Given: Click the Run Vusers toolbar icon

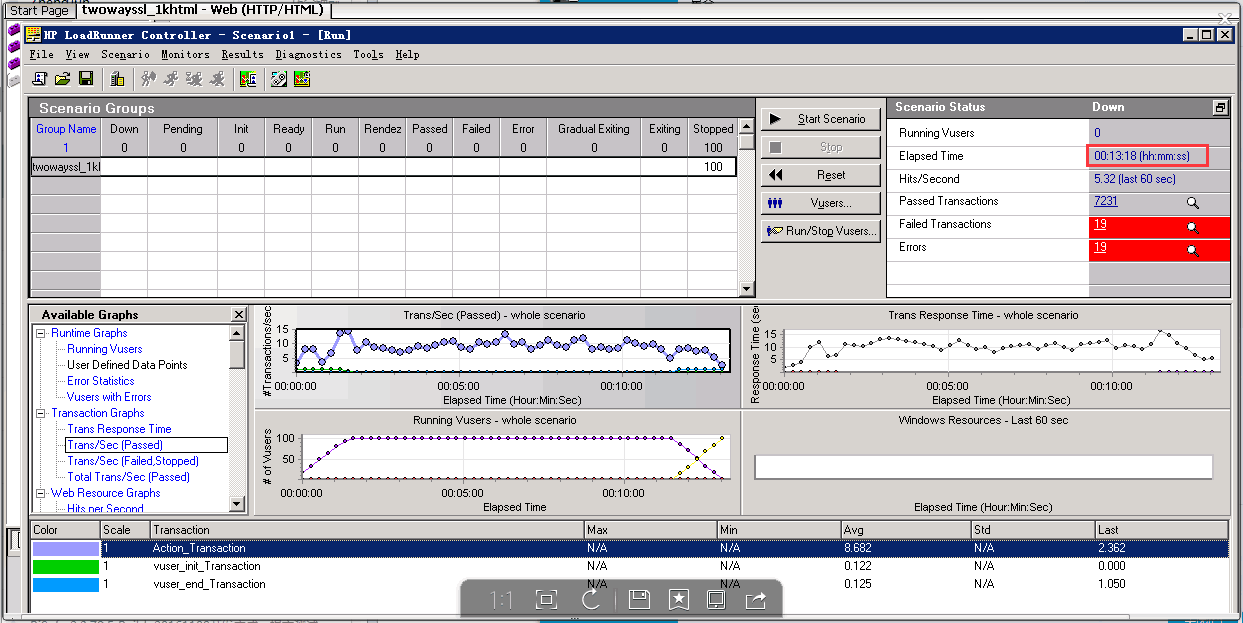Looking at the screenshot, I should click(x=171, y=78).
